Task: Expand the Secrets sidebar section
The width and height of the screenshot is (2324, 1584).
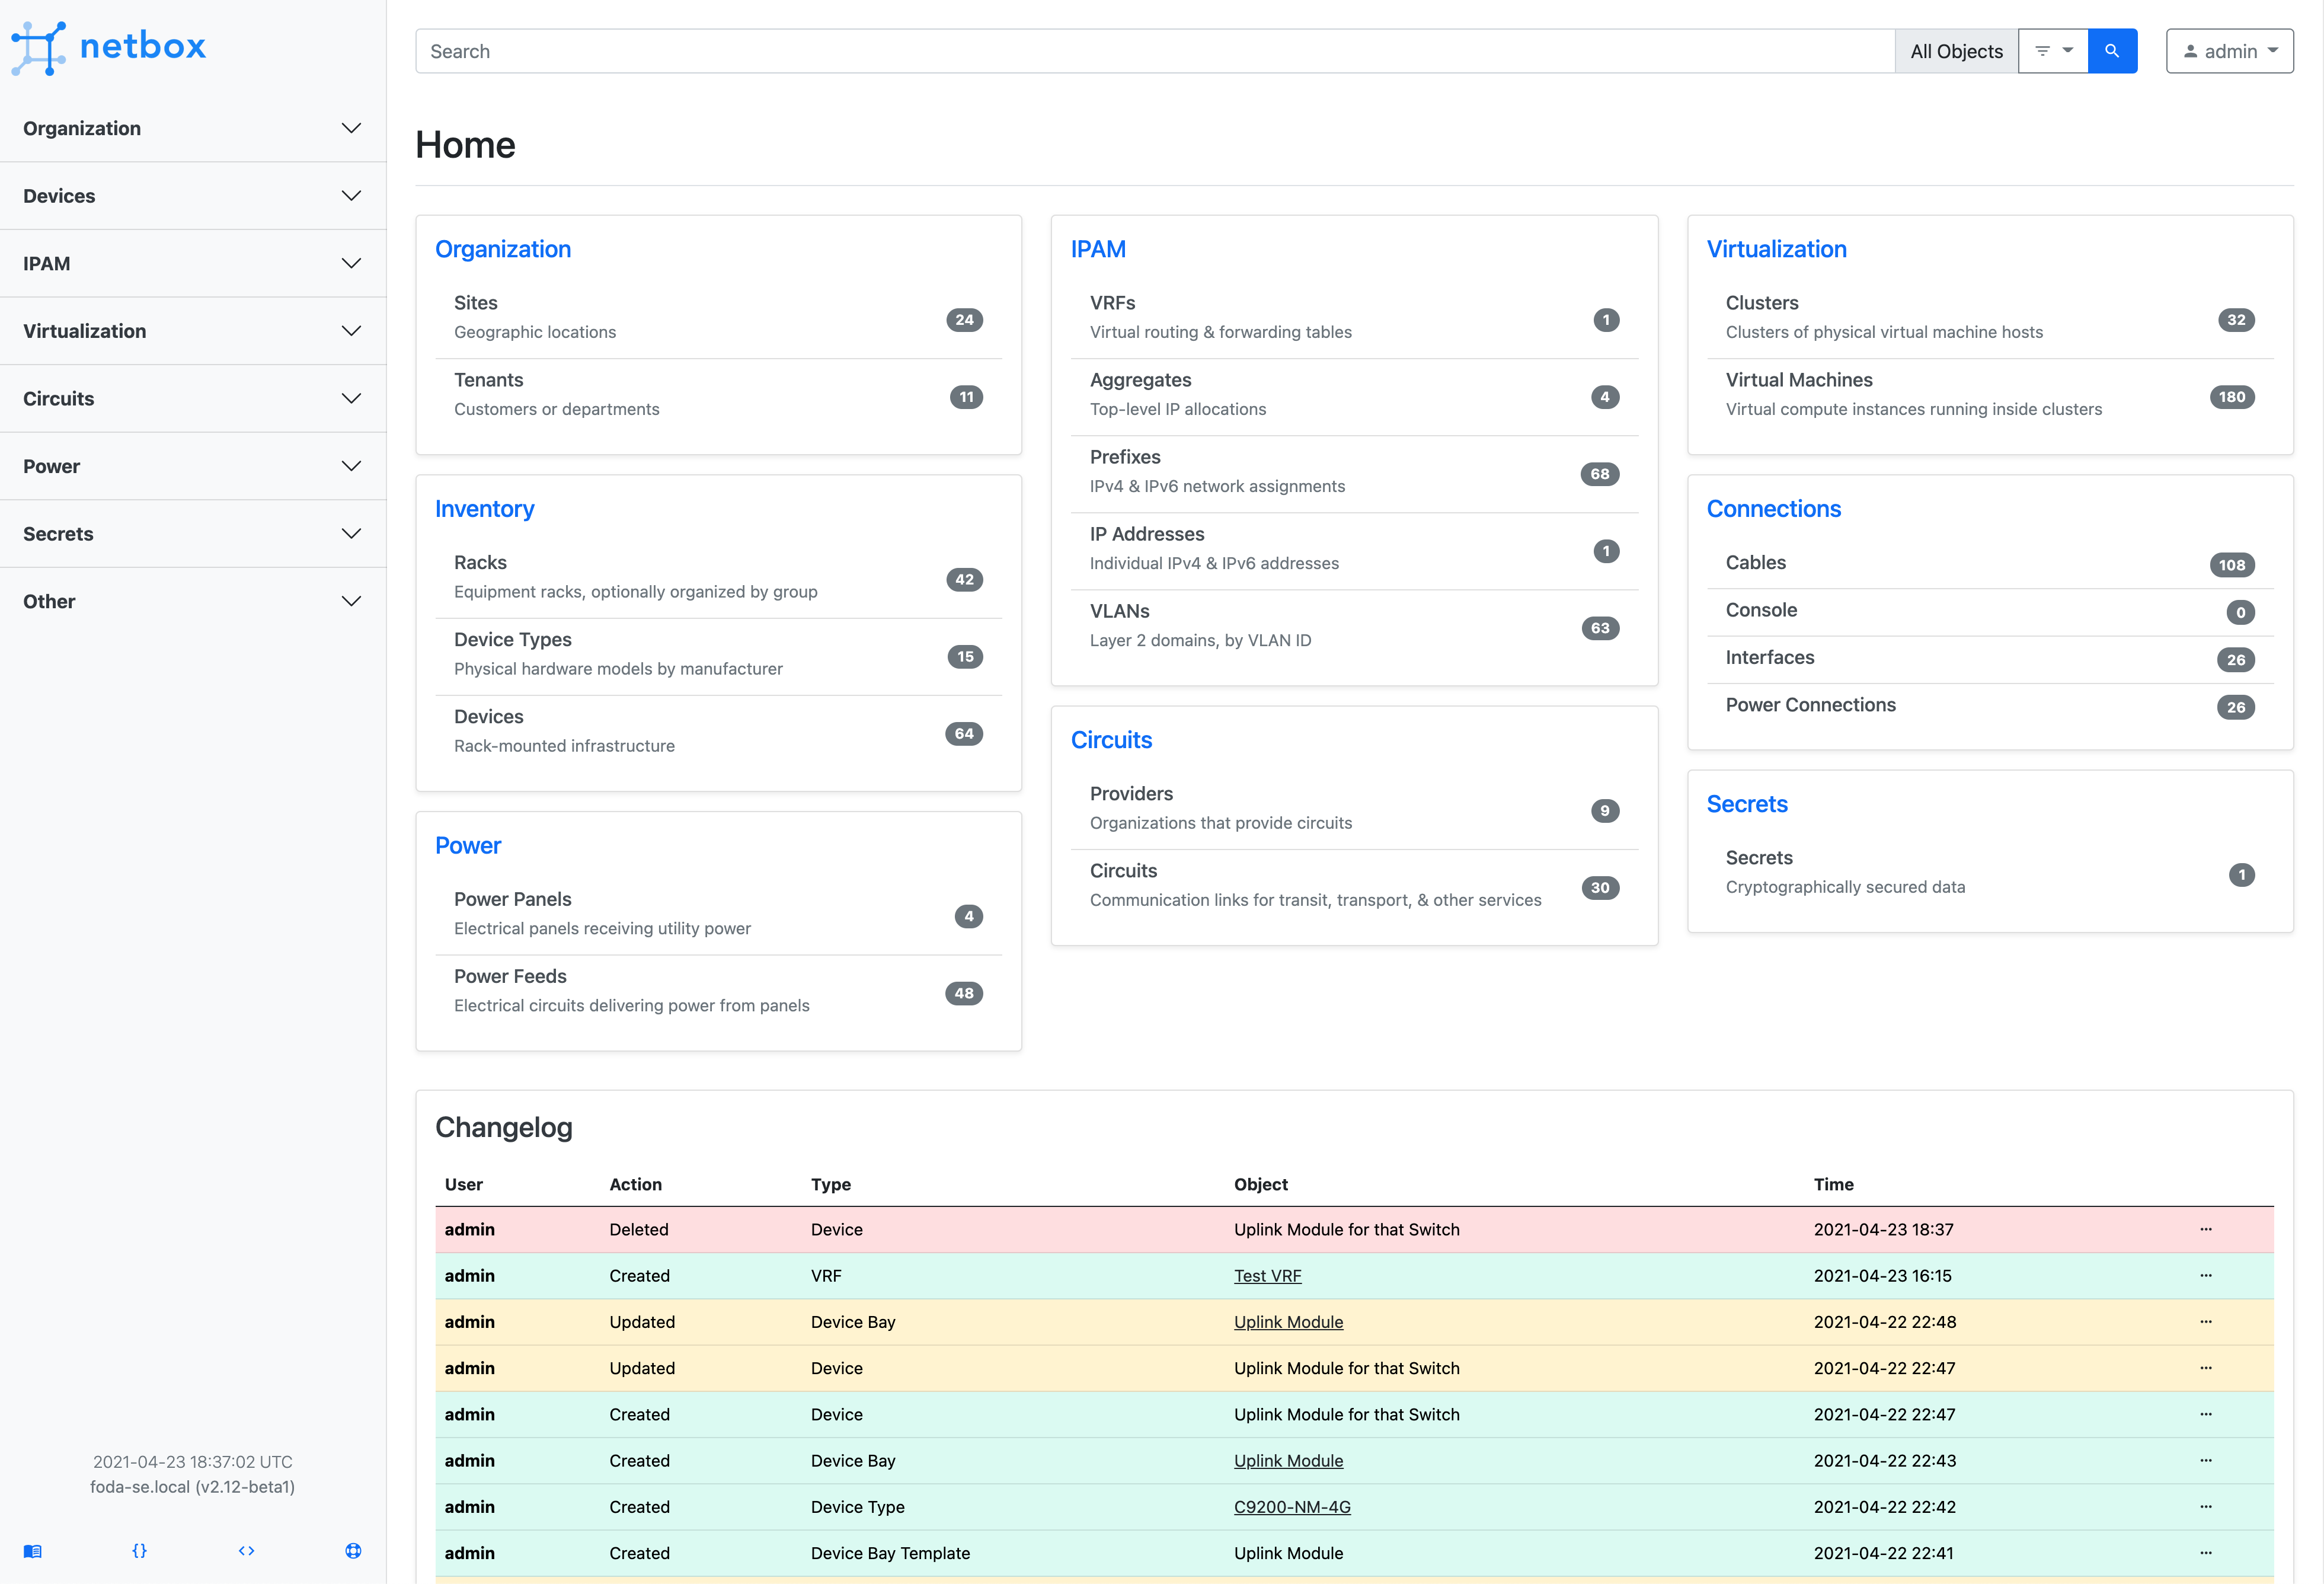Action: click(x=192, y=533)
